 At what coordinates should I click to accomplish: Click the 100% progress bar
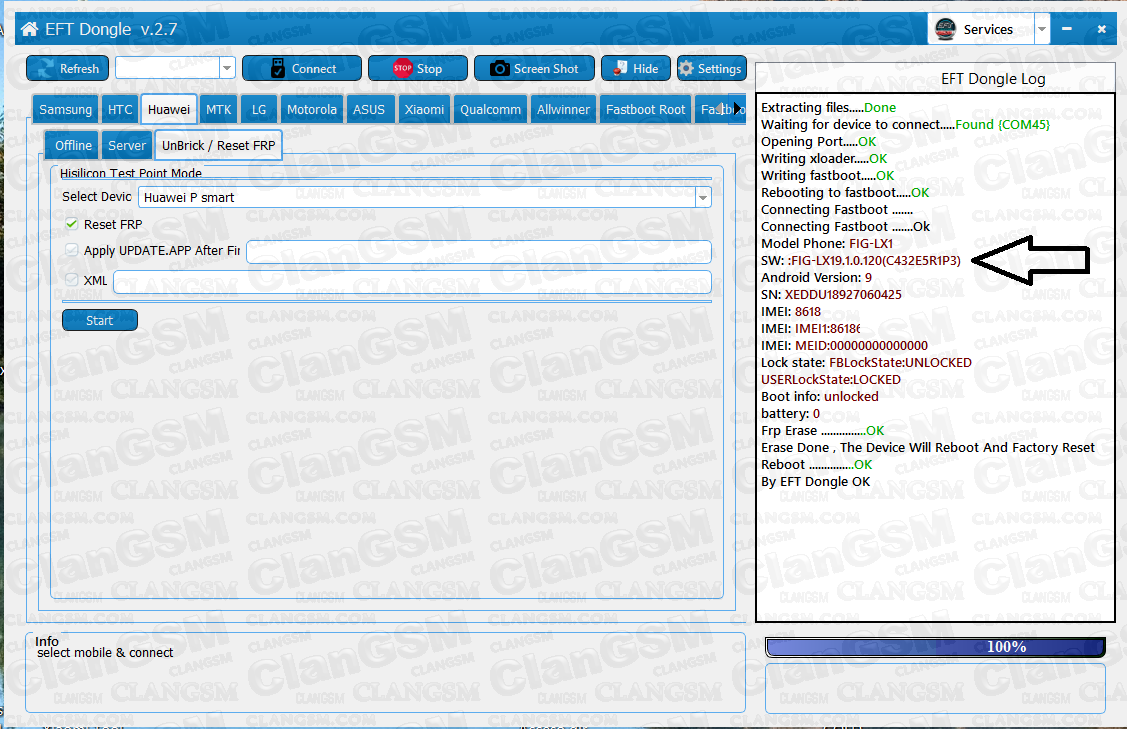pos(935,647)
